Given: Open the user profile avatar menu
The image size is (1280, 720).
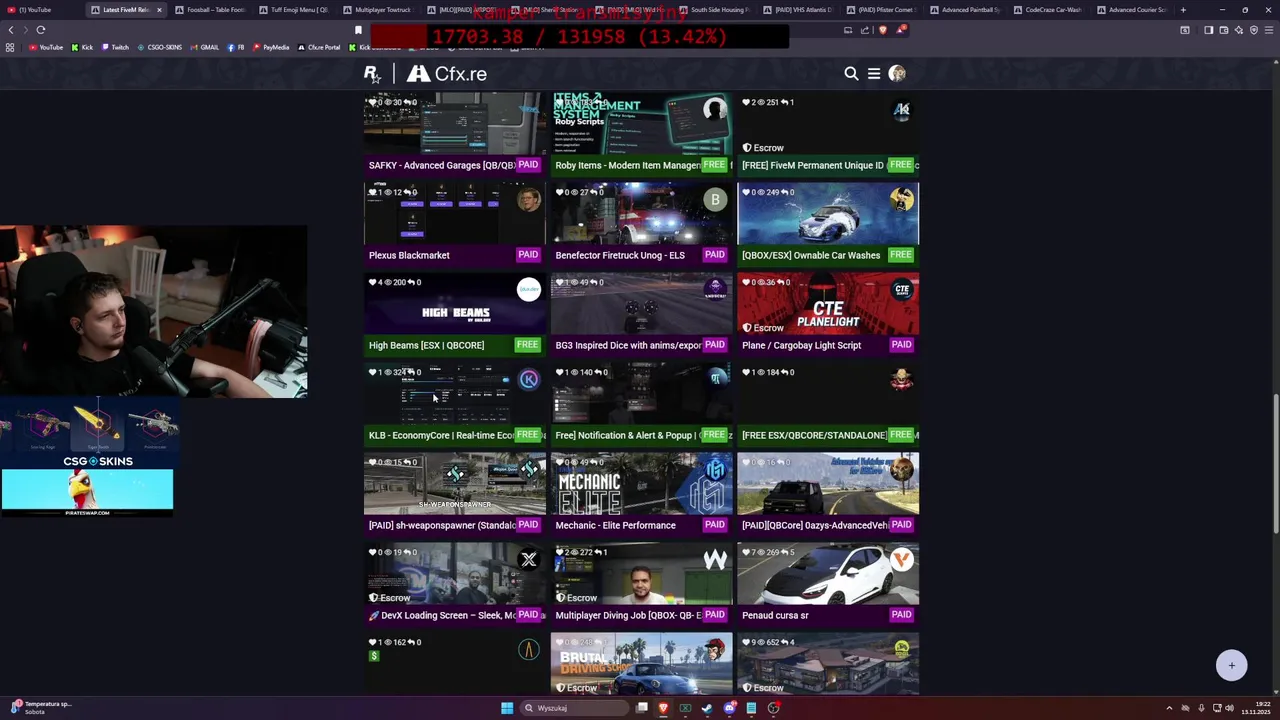Looking at the screenshot, I should 897,73.
